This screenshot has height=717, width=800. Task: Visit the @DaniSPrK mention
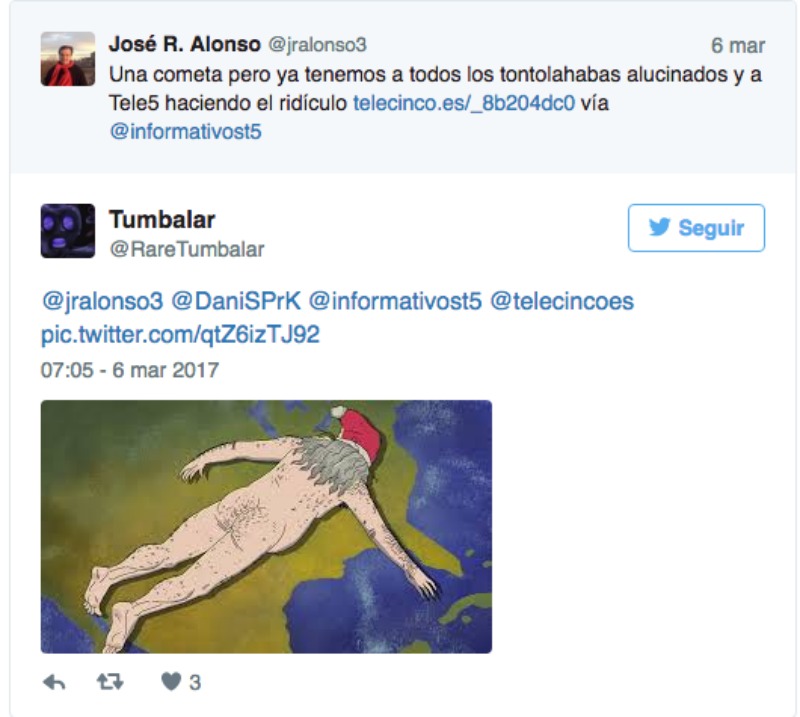pyautogui.click(x=236, y=301)
